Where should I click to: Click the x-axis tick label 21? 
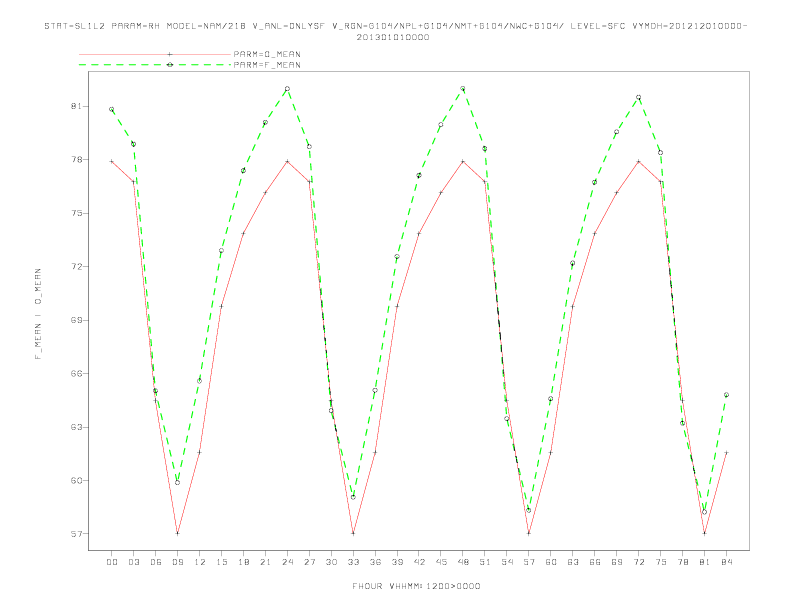(265, 562)
